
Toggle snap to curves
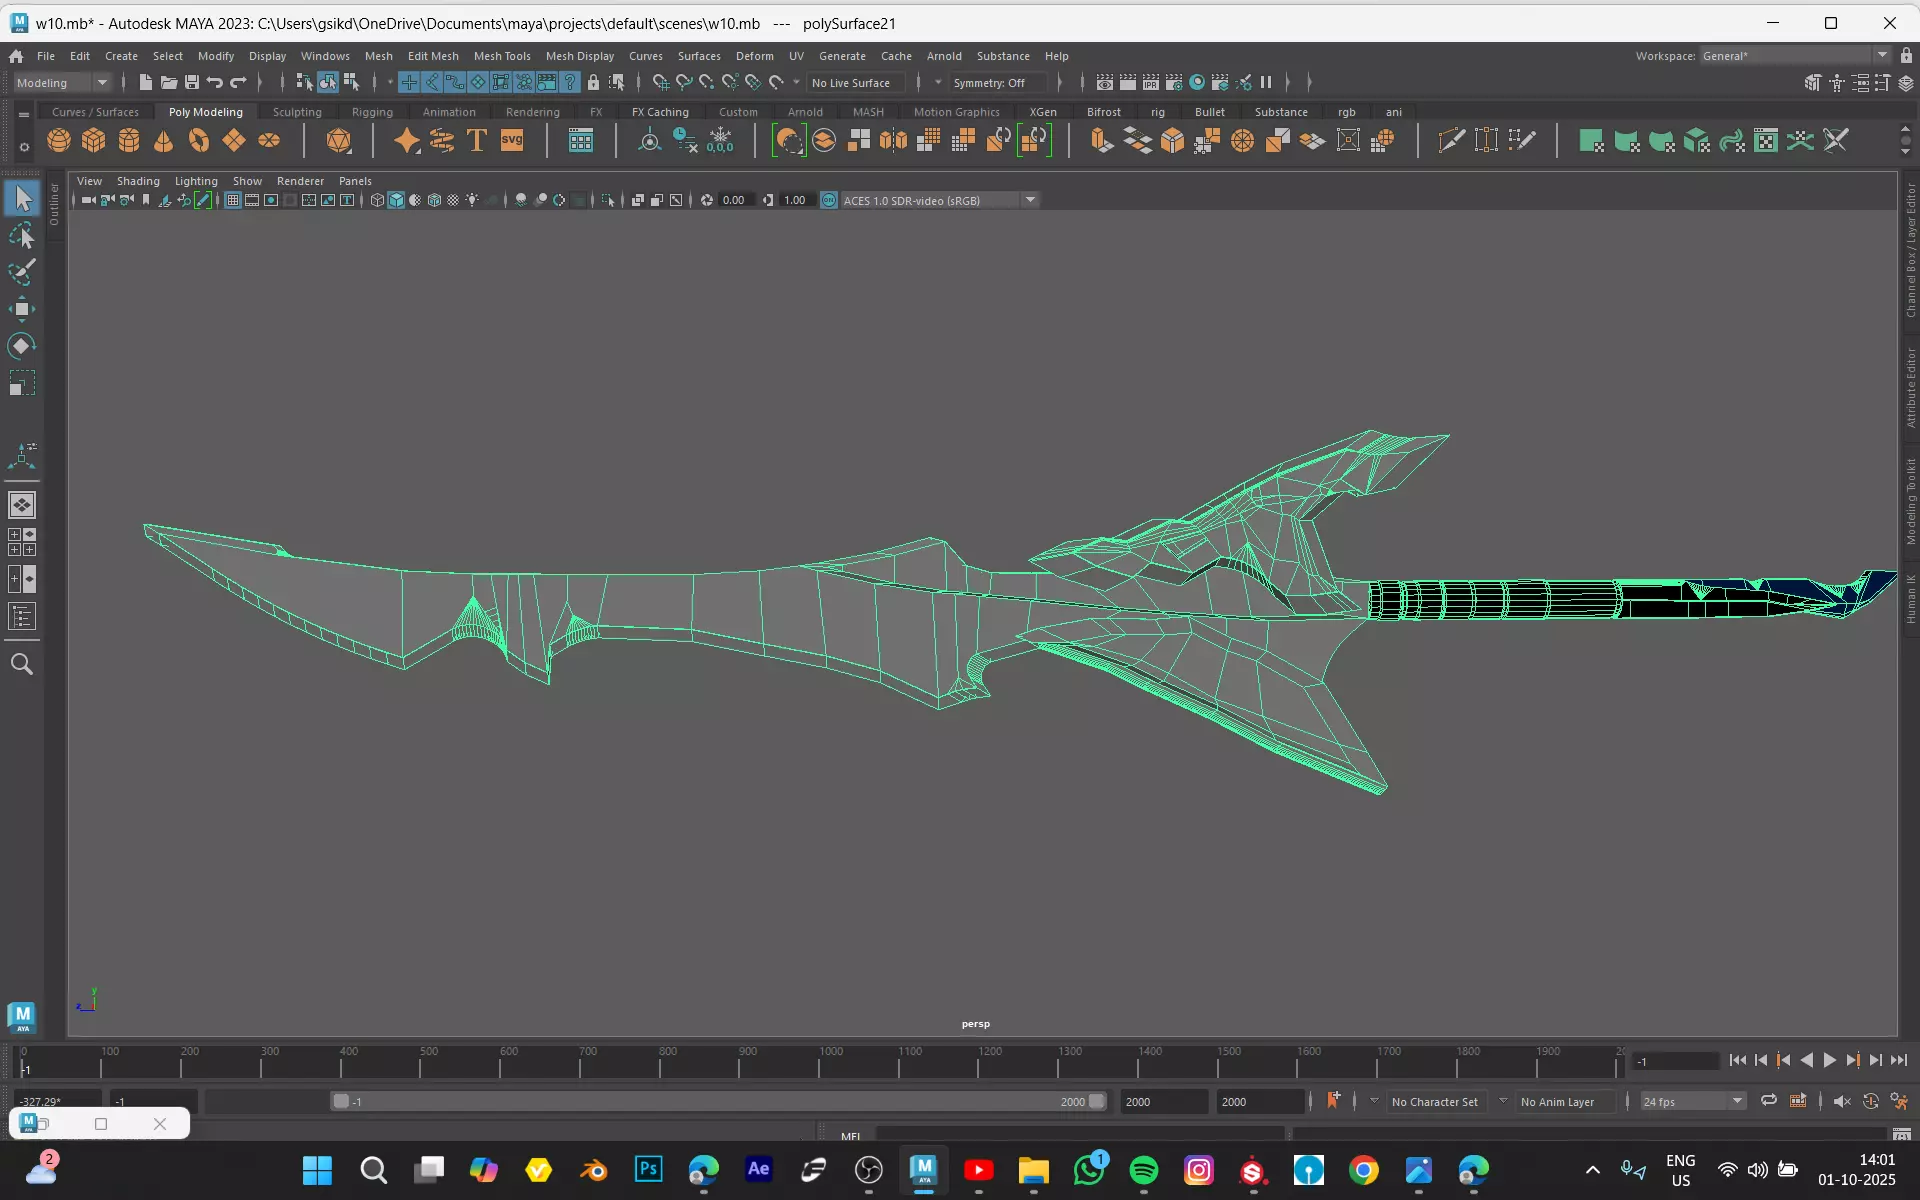tap(684, 83)
